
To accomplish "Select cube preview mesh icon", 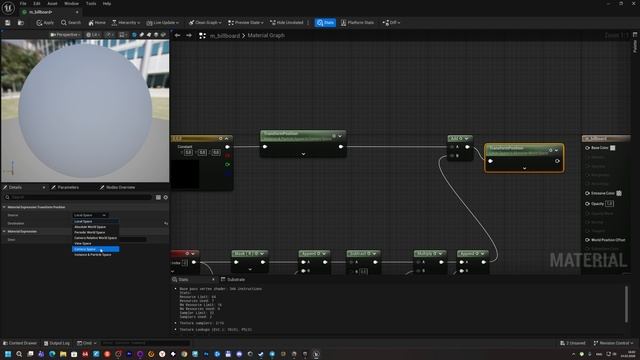I will click(156, 35).
